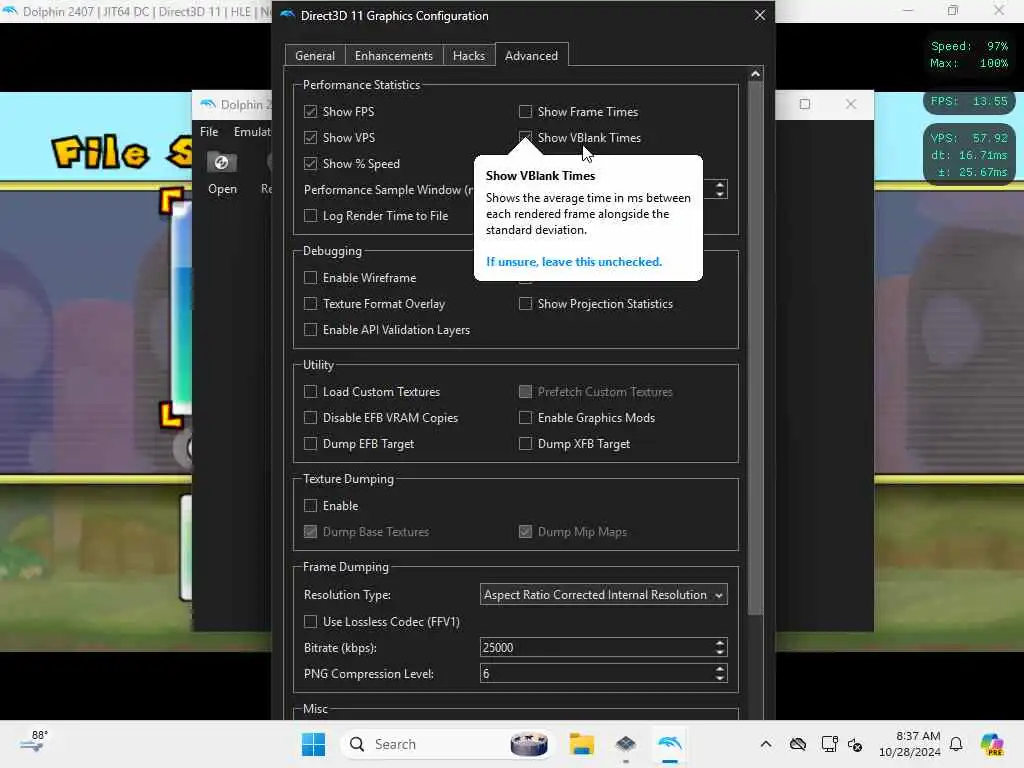Viewport: 1024px width, 768px height.
Task: Click the taskbar Search box
Action: (447, 744)
